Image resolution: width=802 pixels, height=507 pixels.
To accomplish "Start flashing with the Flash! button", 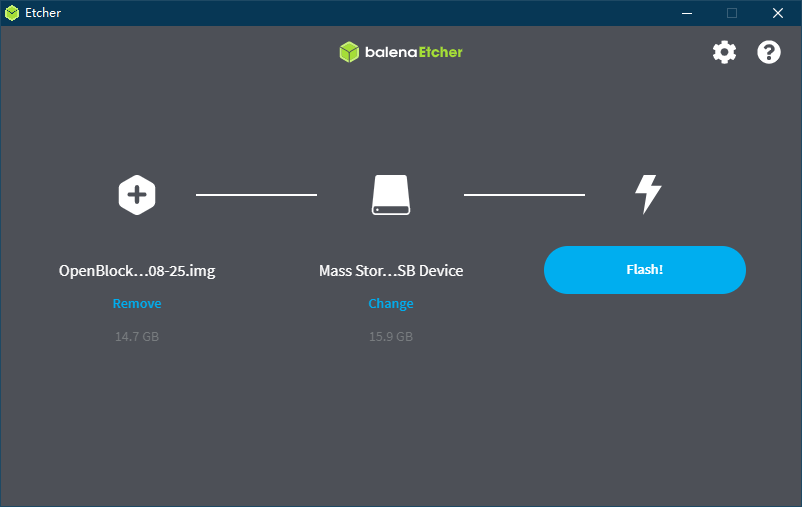I will point(644,270).
